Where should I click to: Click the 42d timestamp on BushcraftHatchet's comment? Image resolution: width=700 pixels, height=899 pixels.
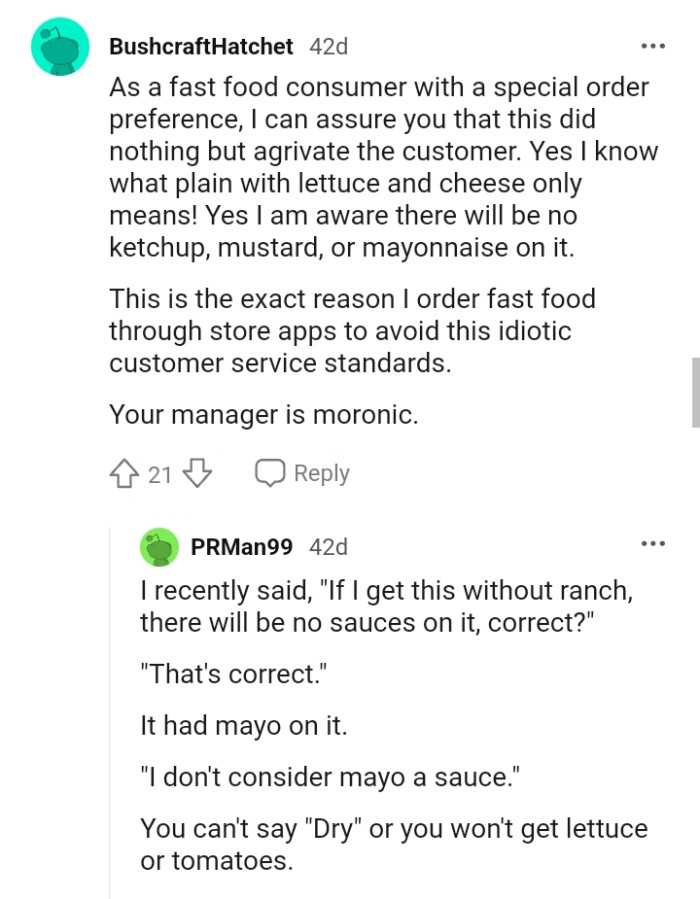(328, 46)
